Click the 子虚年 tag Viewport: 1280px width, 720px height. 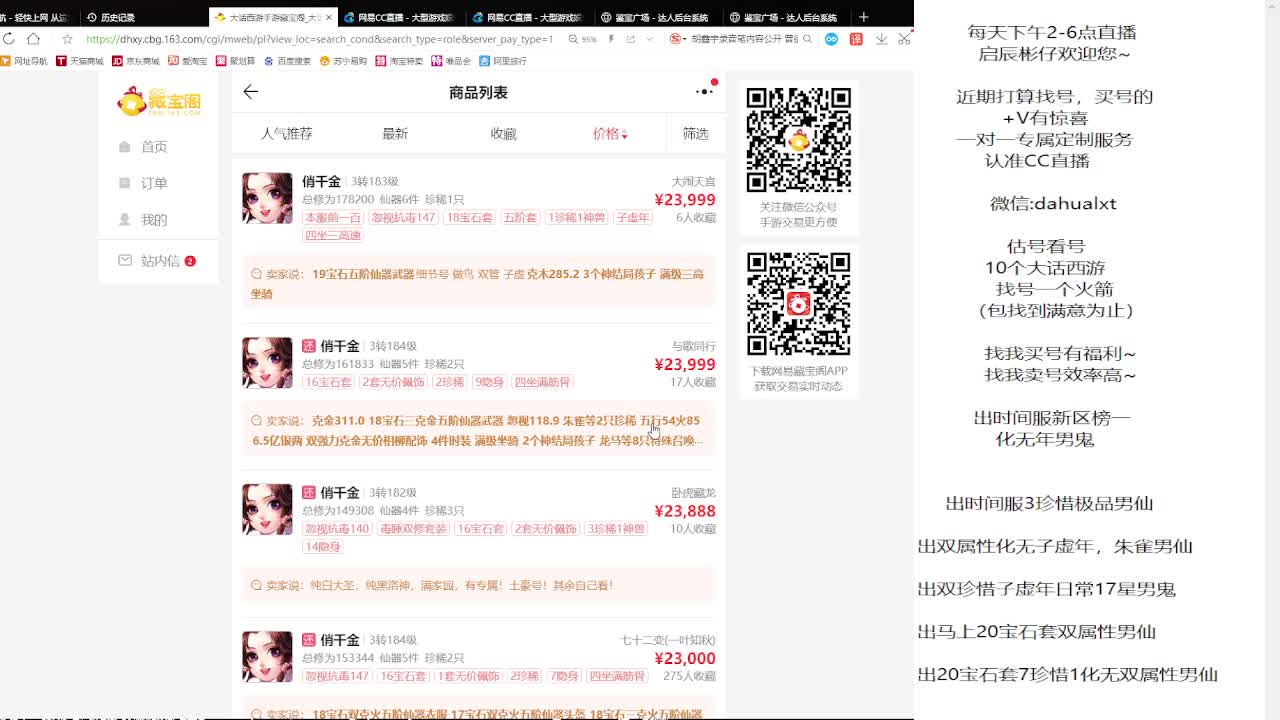633,217
